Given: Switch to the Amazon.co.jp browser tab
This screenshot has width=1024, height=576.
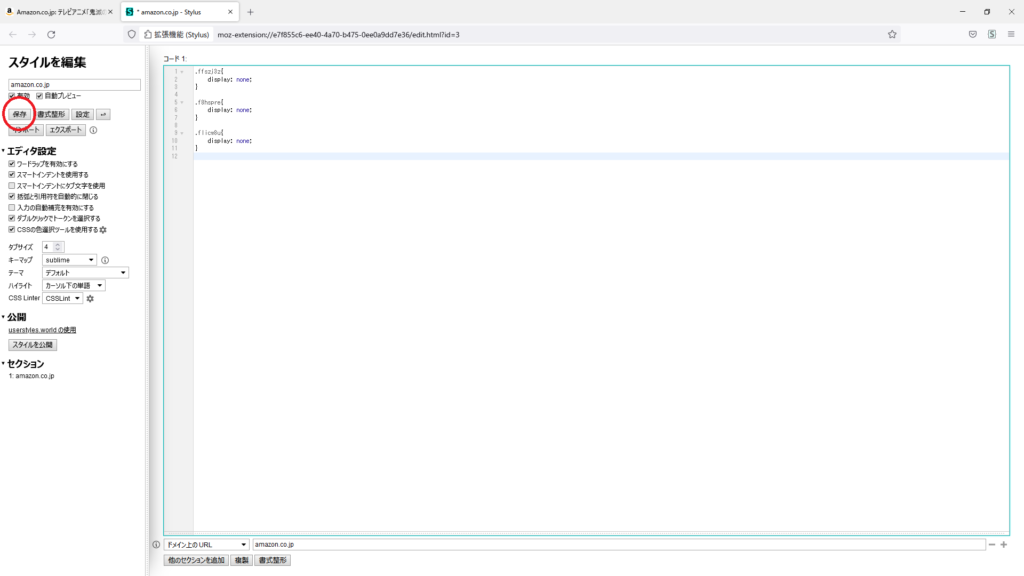Looking at the screenshot, I should [58, 11].
